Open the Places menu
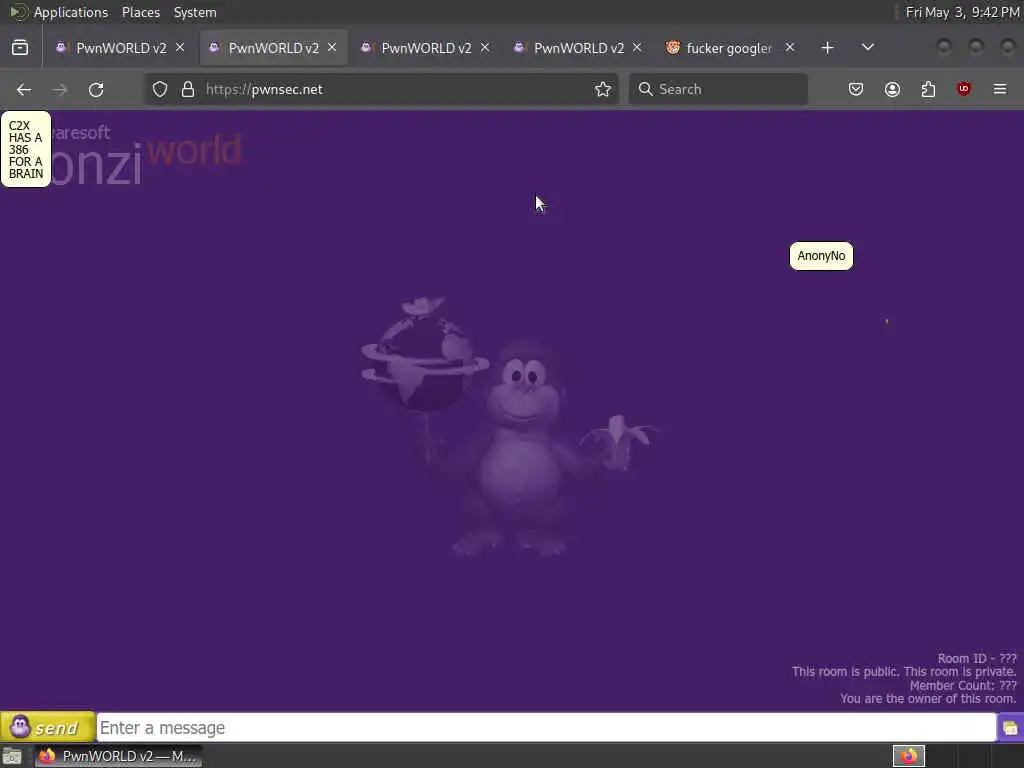Viewport: 1024px width, 768px height. tap(140, 12)
